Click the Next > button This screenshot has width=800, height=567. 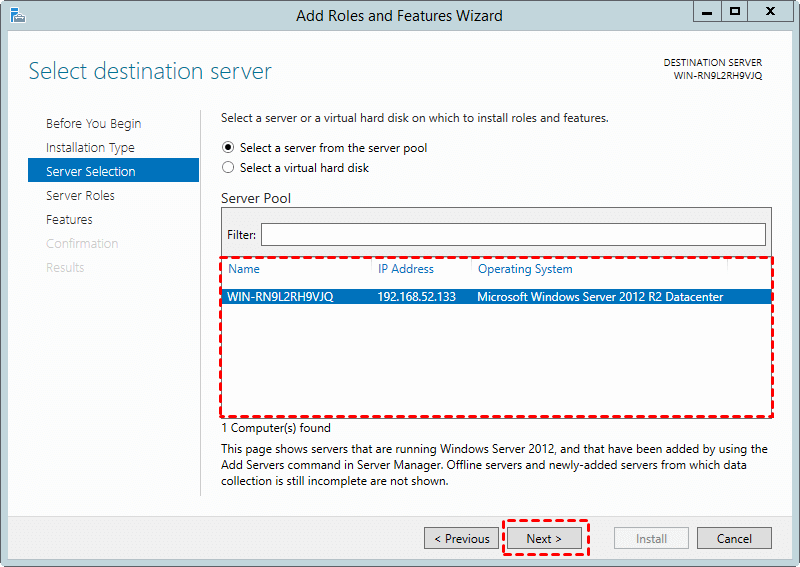tap(544, 538)
